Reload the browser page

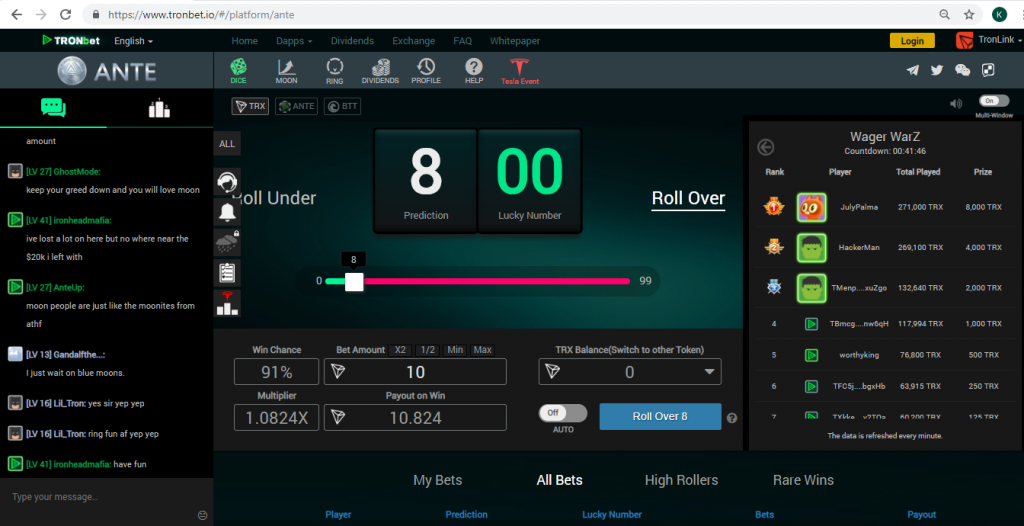pos(65,14)
